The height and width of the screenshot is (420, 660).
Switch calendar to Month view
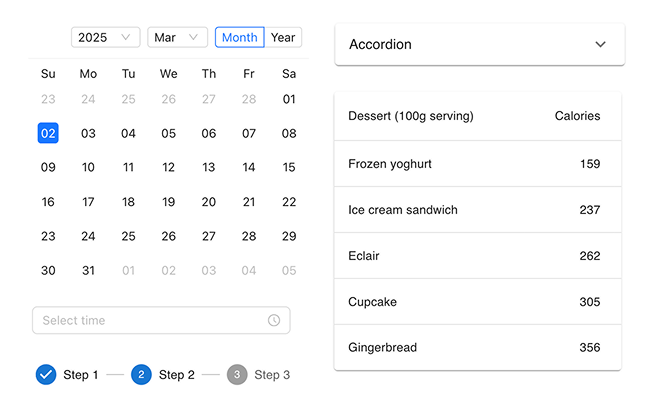point(240,37)
